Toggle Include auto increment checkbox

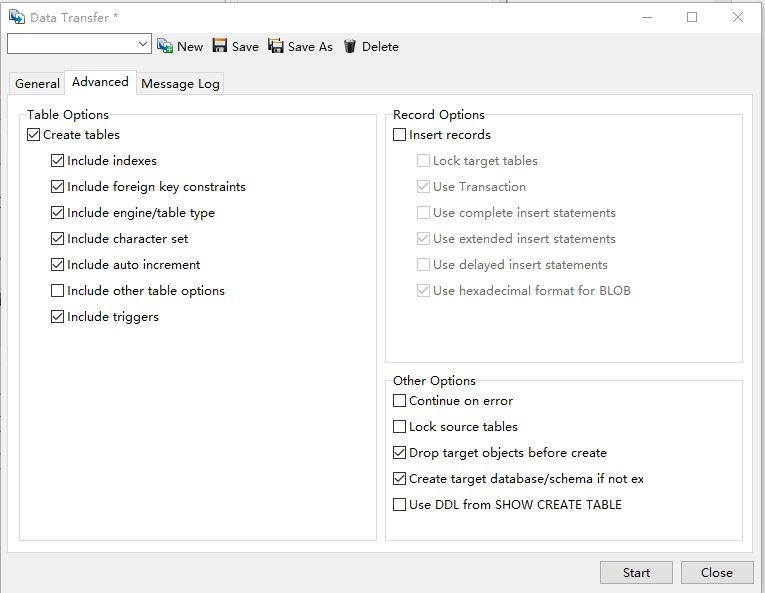57,265
